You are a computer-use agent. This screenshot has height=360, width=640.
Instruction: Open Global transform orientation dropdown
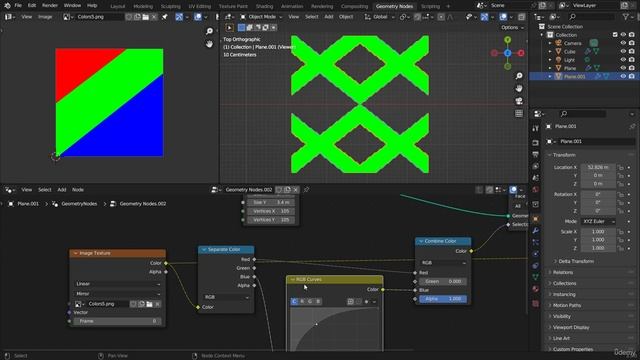pos(380,17)
